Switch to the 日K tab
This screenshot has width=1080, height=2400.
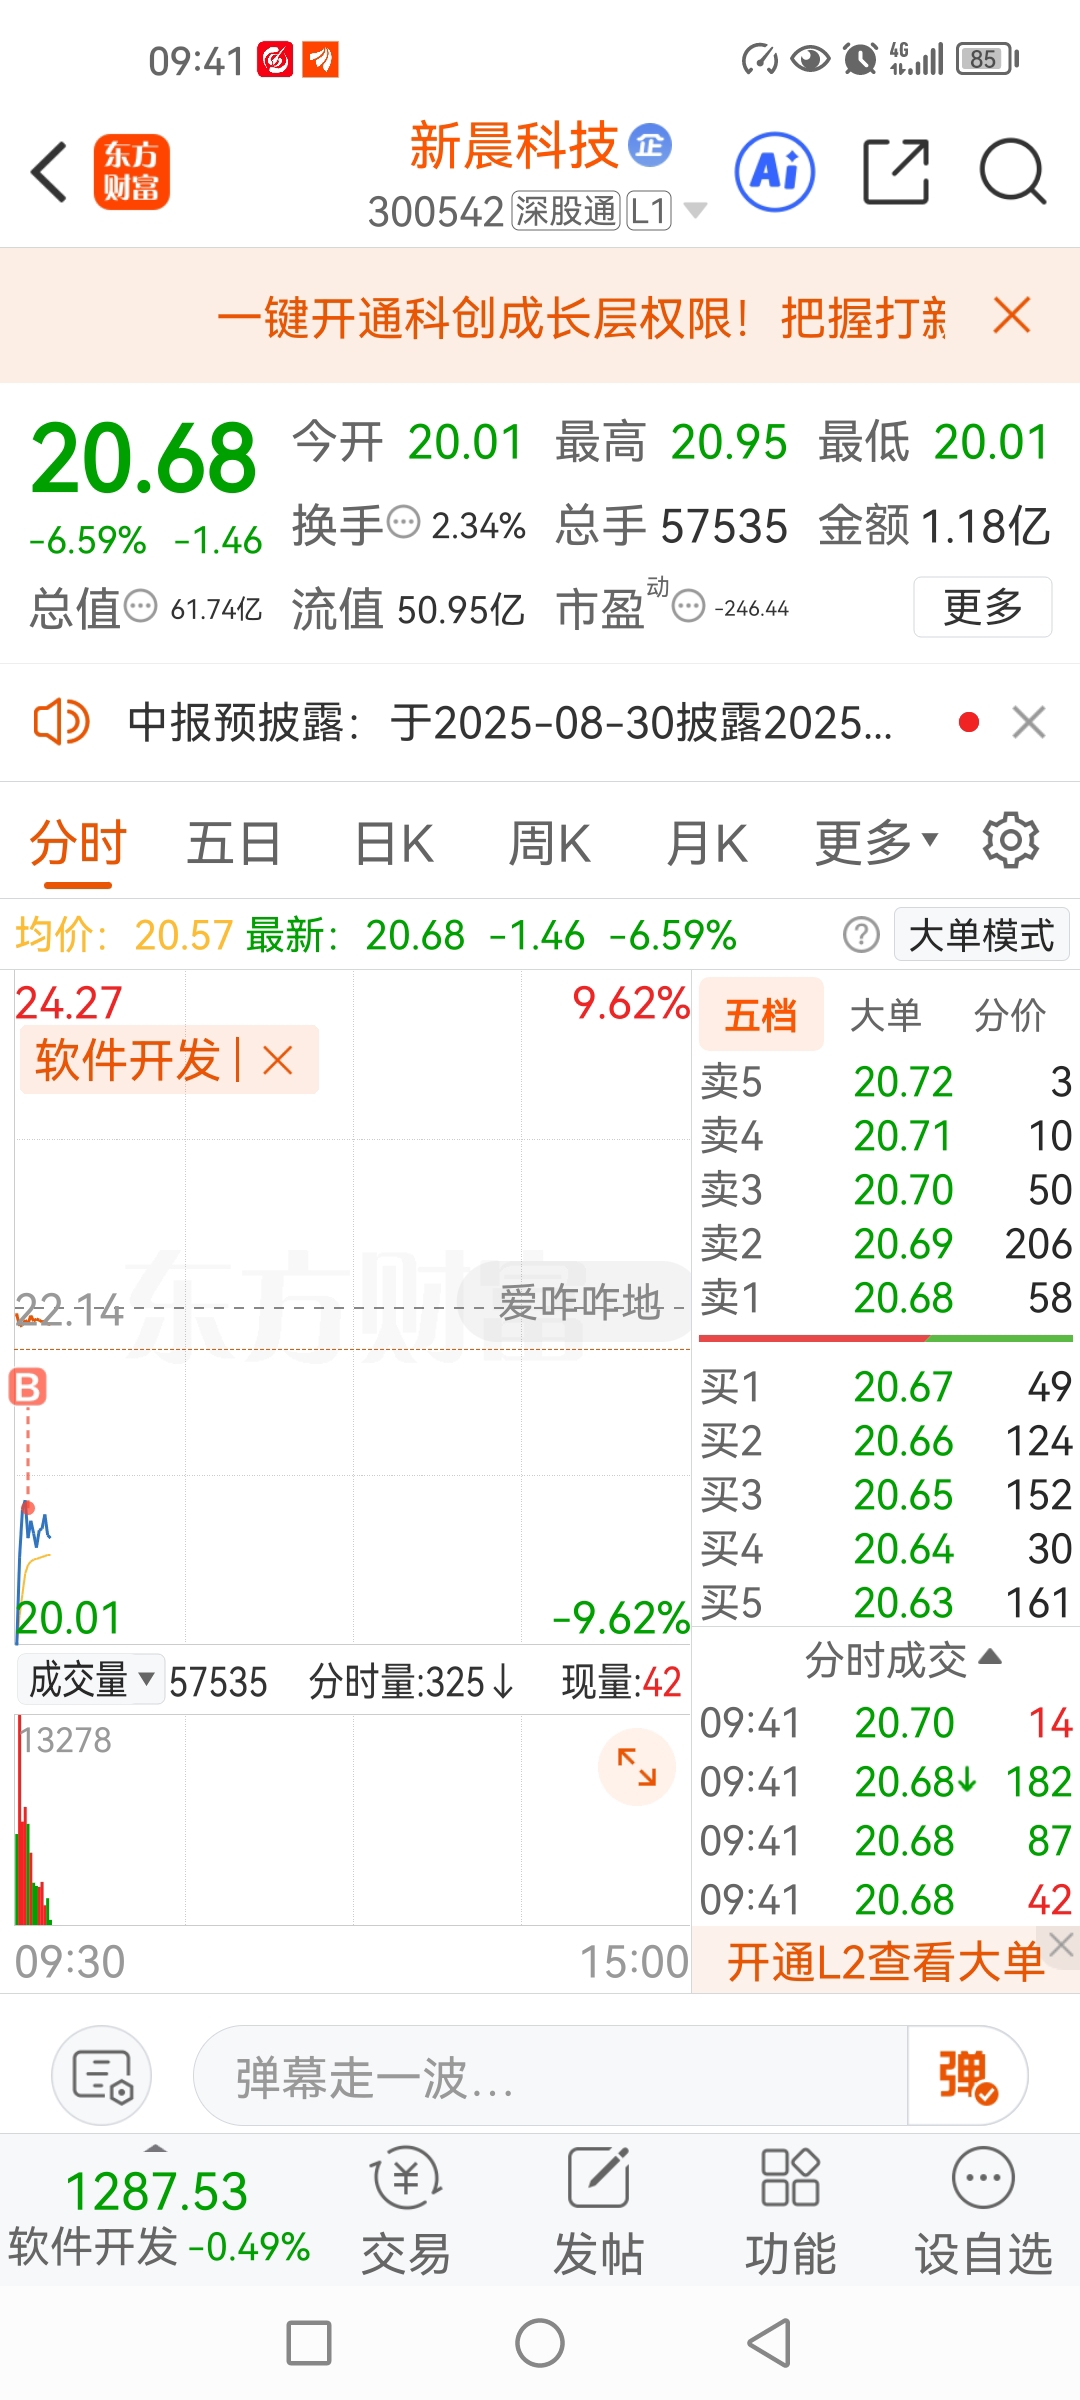(394, 842)
